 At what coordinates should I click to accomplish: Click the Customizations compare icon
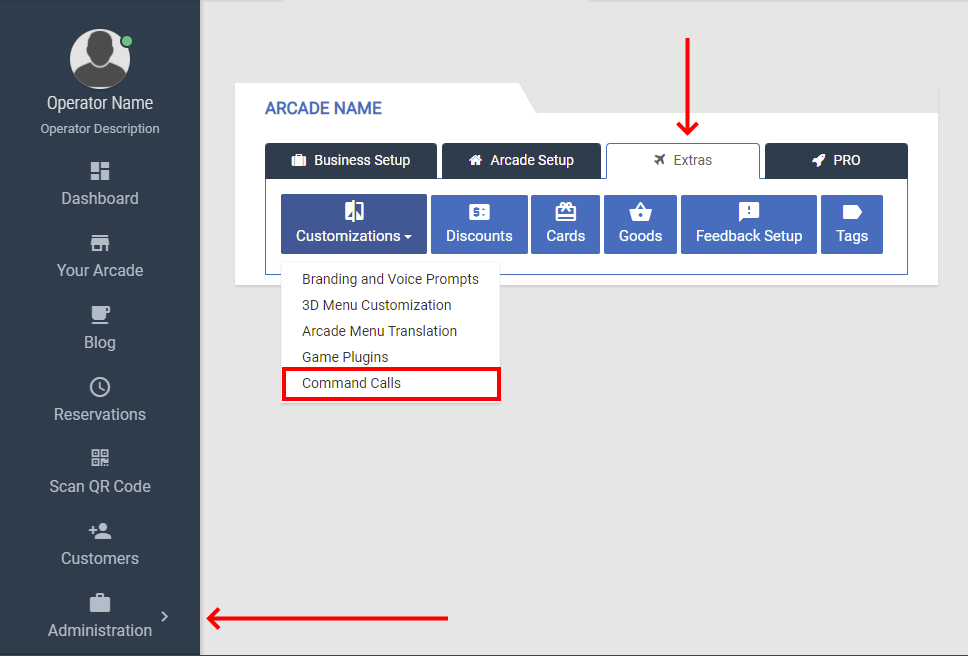[x=354, y=211]
